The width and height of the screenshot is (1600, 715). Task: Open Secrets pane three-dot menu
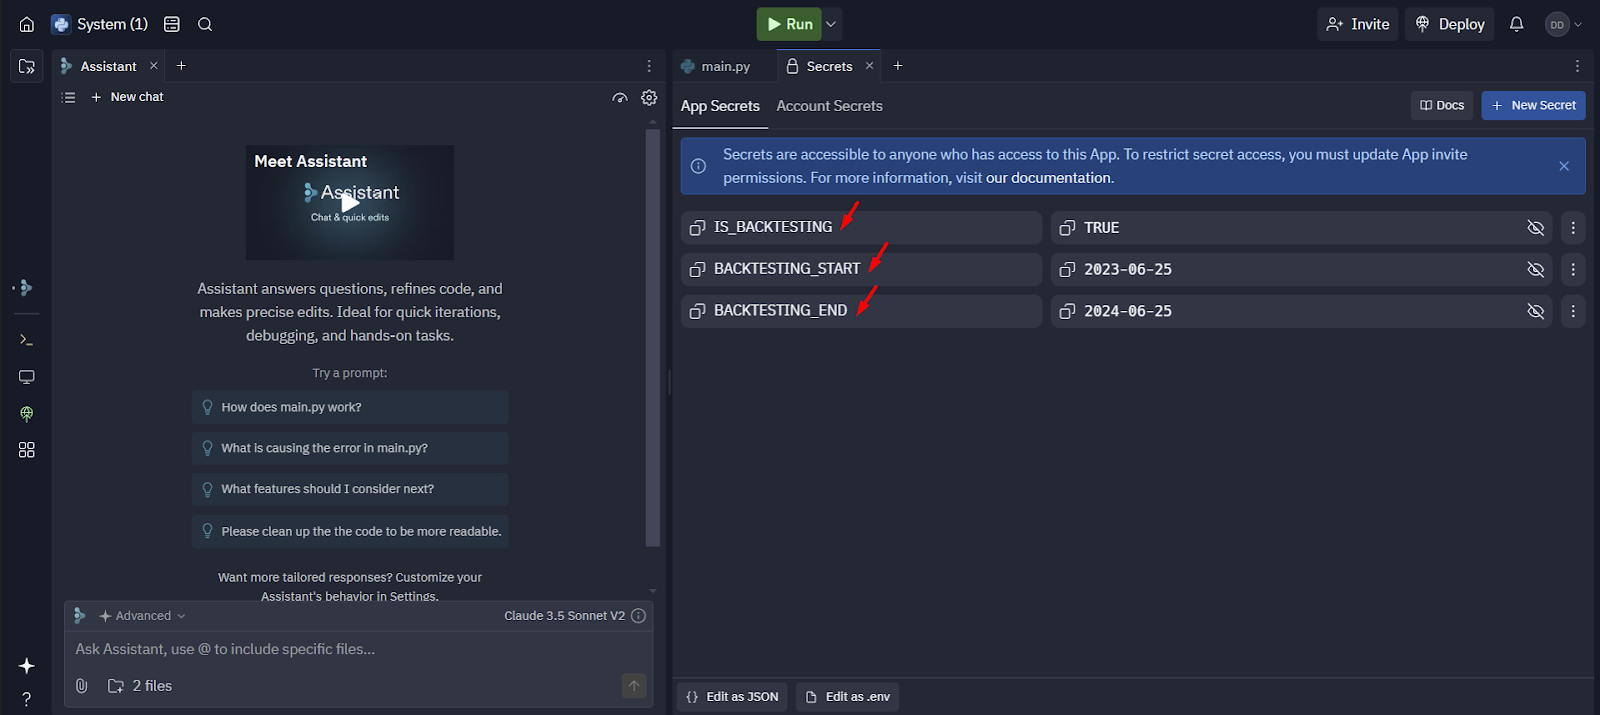[x=1577, y=66]
